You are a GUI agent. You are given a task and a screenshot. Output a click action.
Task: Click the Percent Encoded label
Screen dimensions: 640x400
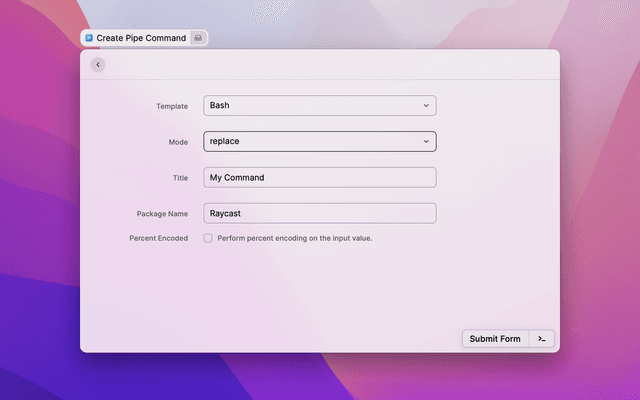point(158,238)
